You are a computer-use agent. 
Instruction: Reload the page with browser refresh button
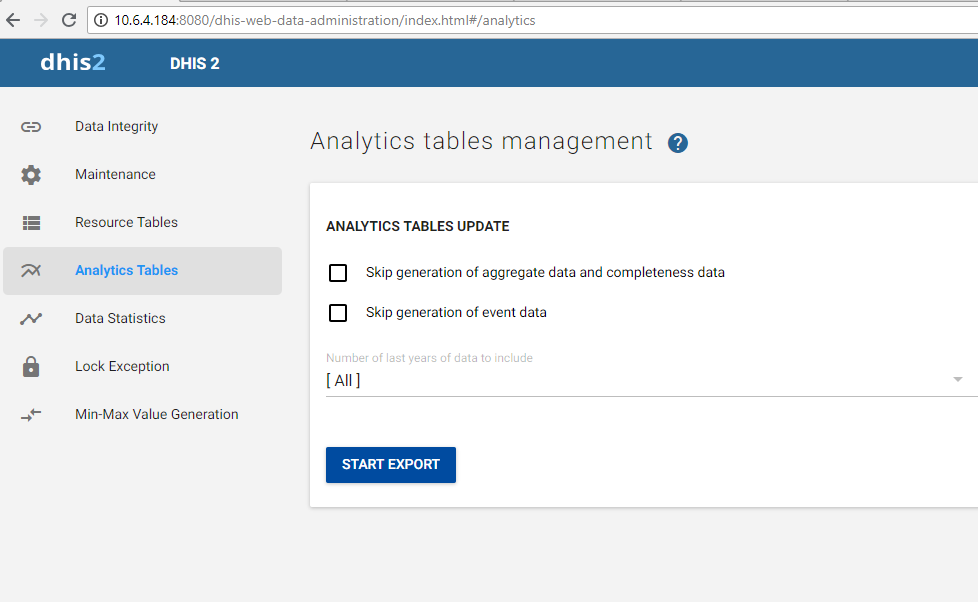[69, 20]
